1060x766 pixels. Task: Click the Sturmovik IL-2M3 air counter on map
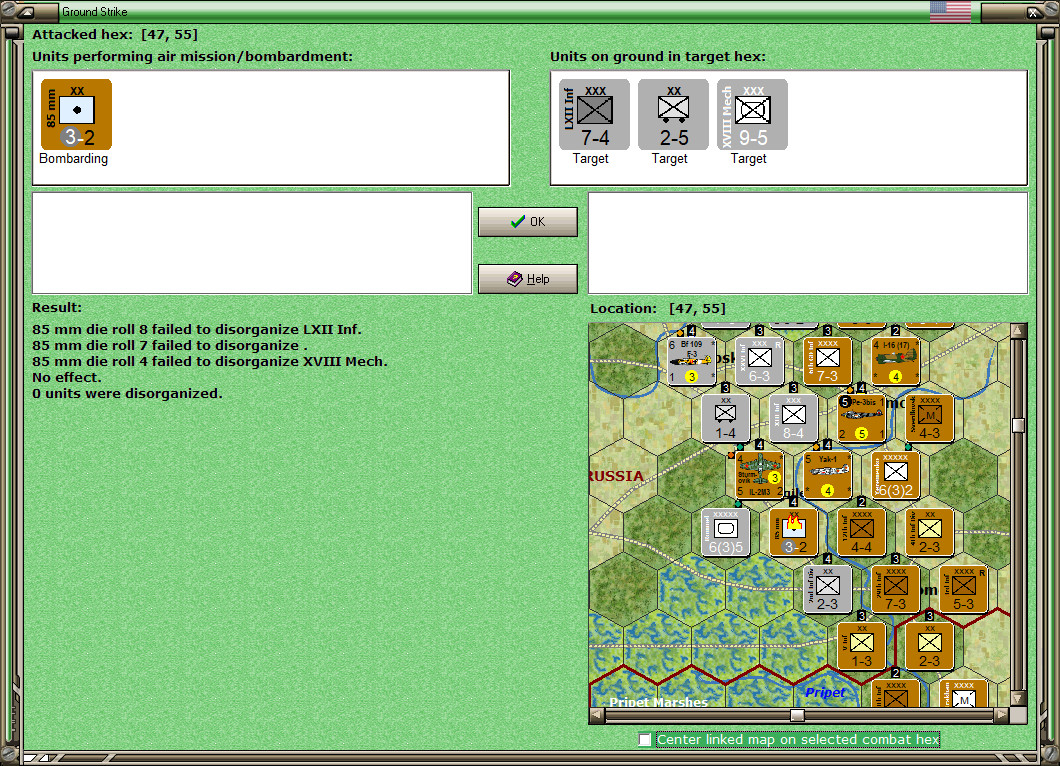(759, 475)
